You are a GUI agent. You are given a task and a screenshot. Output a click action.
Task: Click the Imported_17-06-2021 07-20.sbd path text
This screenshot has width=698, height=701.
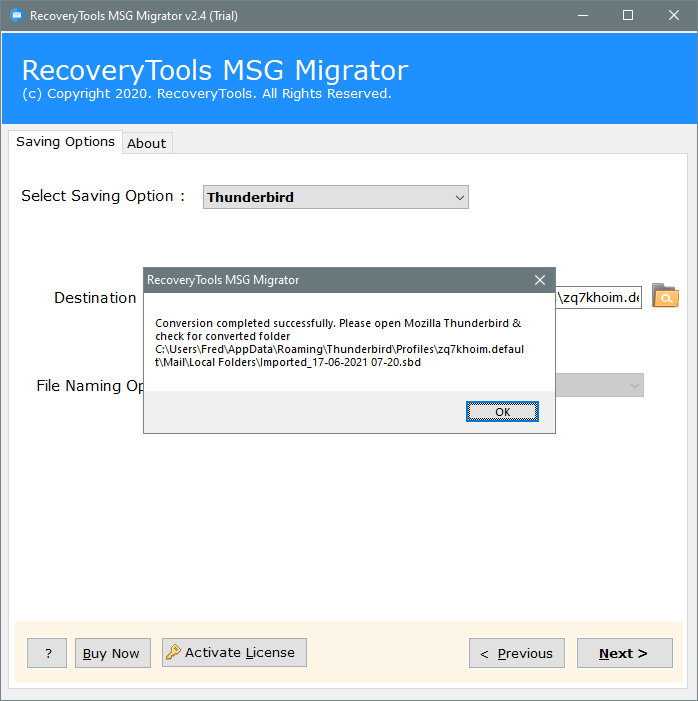[x=340, y=362]
